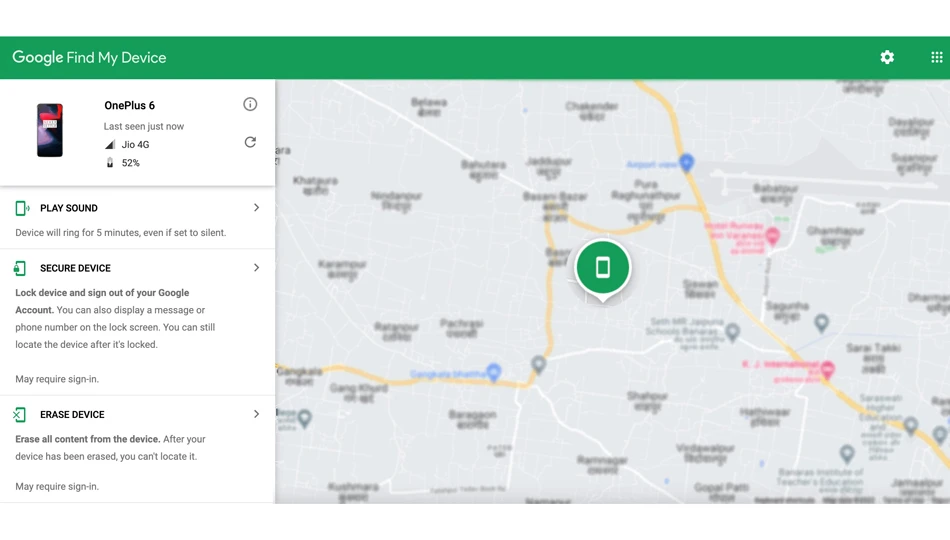This screenshot has width=950, height=540.
Task: Click the gray pin near Sagunha
Action: click(822, 322)
